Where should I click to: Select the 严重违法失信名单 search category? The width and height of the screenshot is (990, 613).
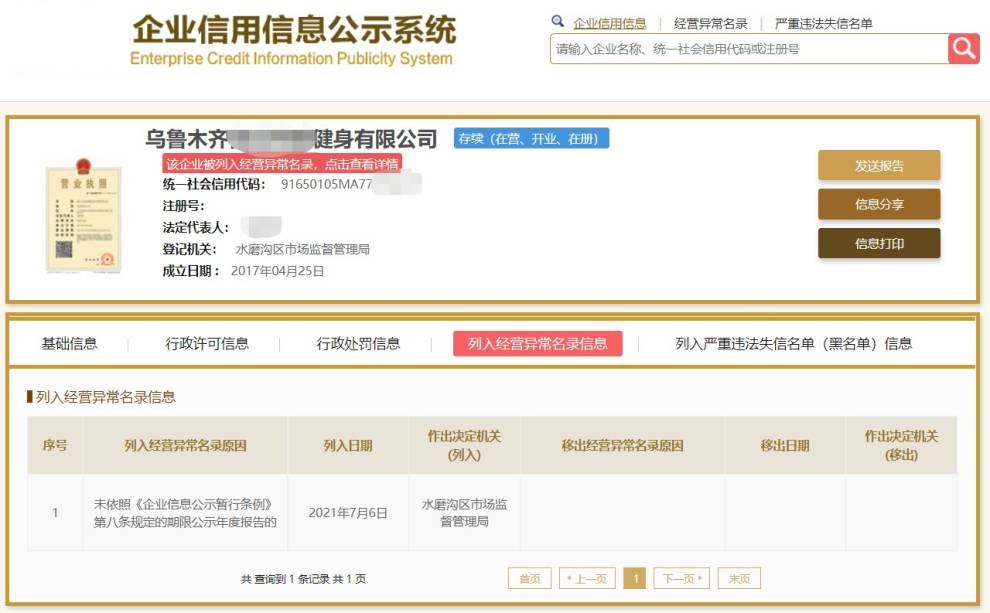pyautogui.click(x=823, y=23)
